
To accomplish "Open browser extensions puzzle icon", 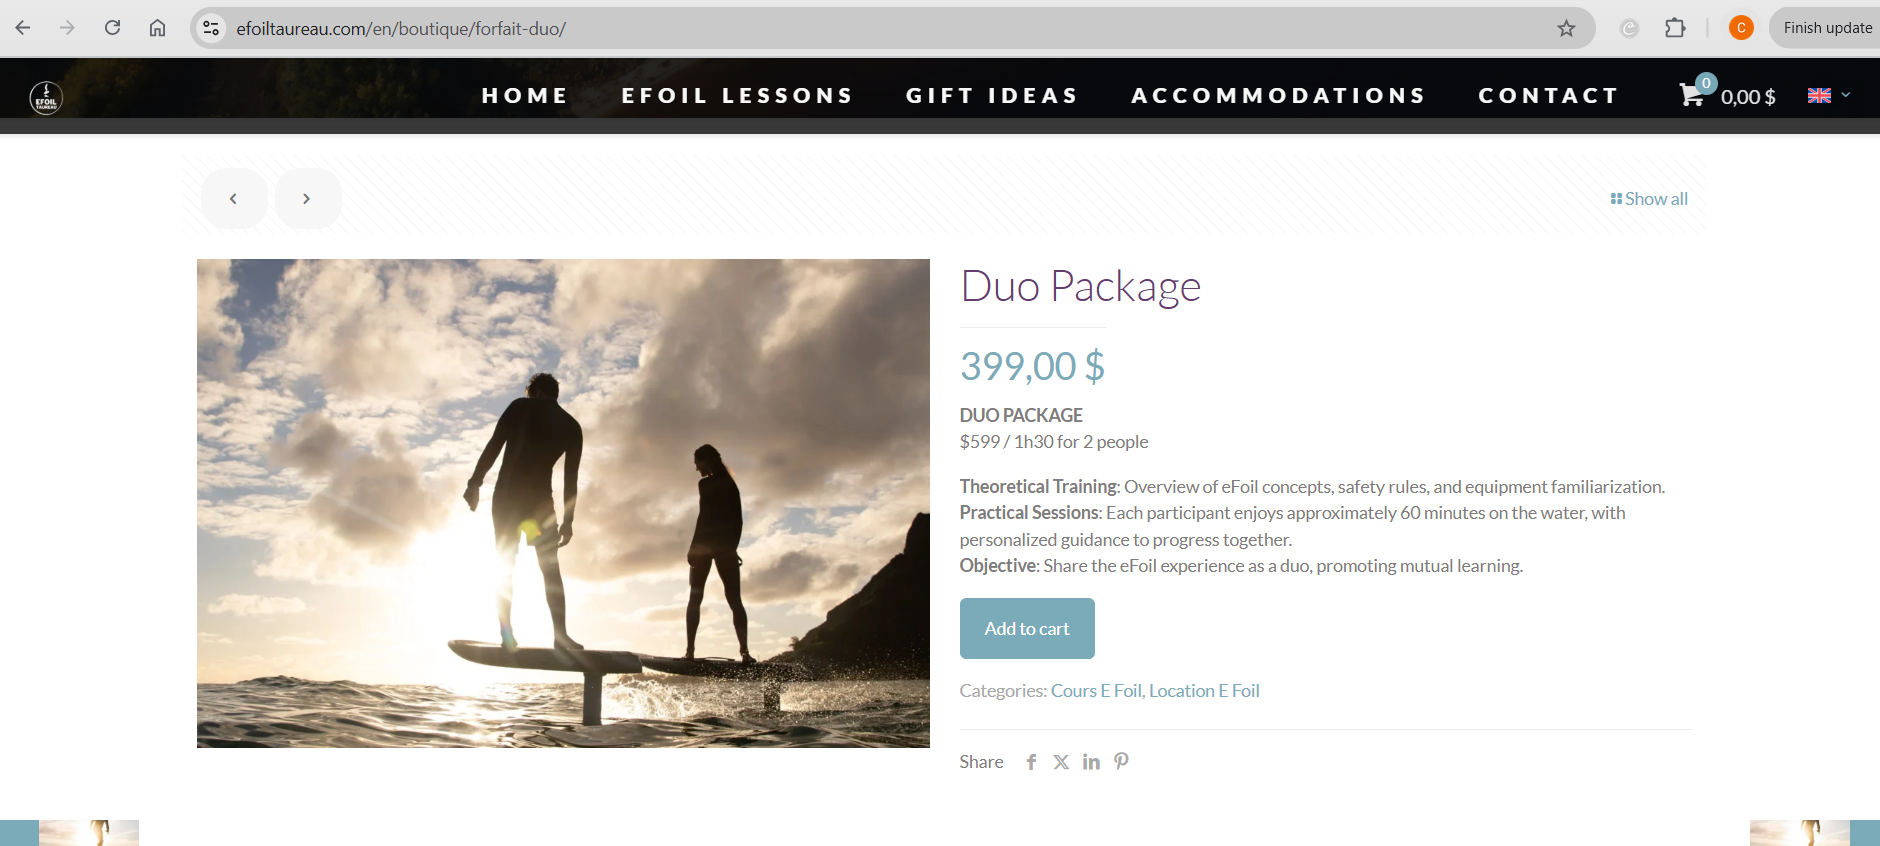I will click(1675, 28).
